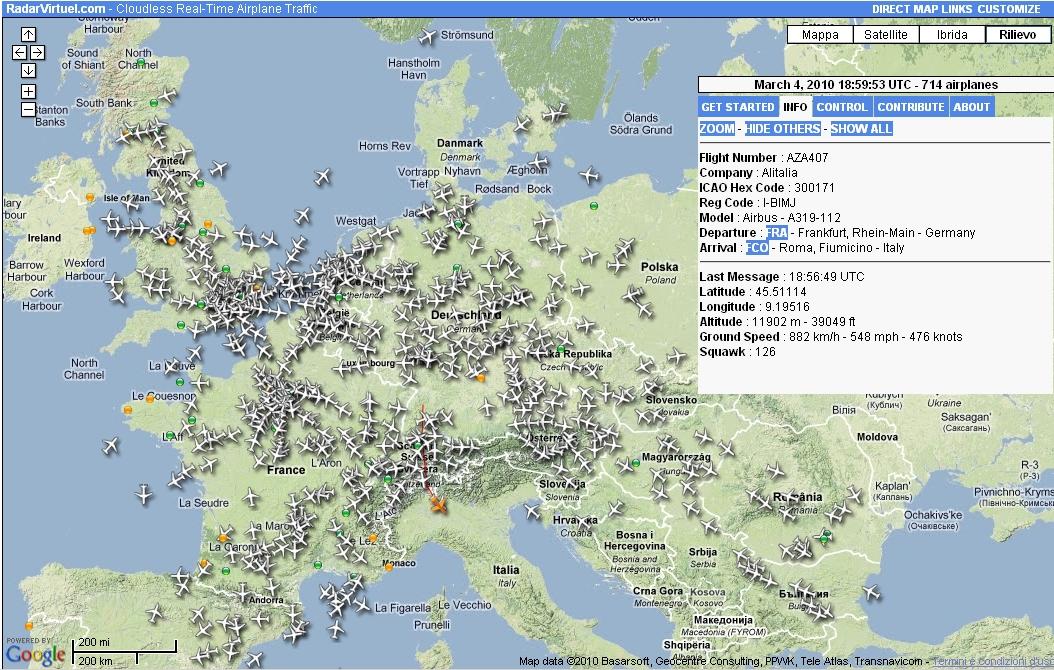1054x670 pixels.
Task: Zoom in using the plus button
Action: click(x=28, y=91)
